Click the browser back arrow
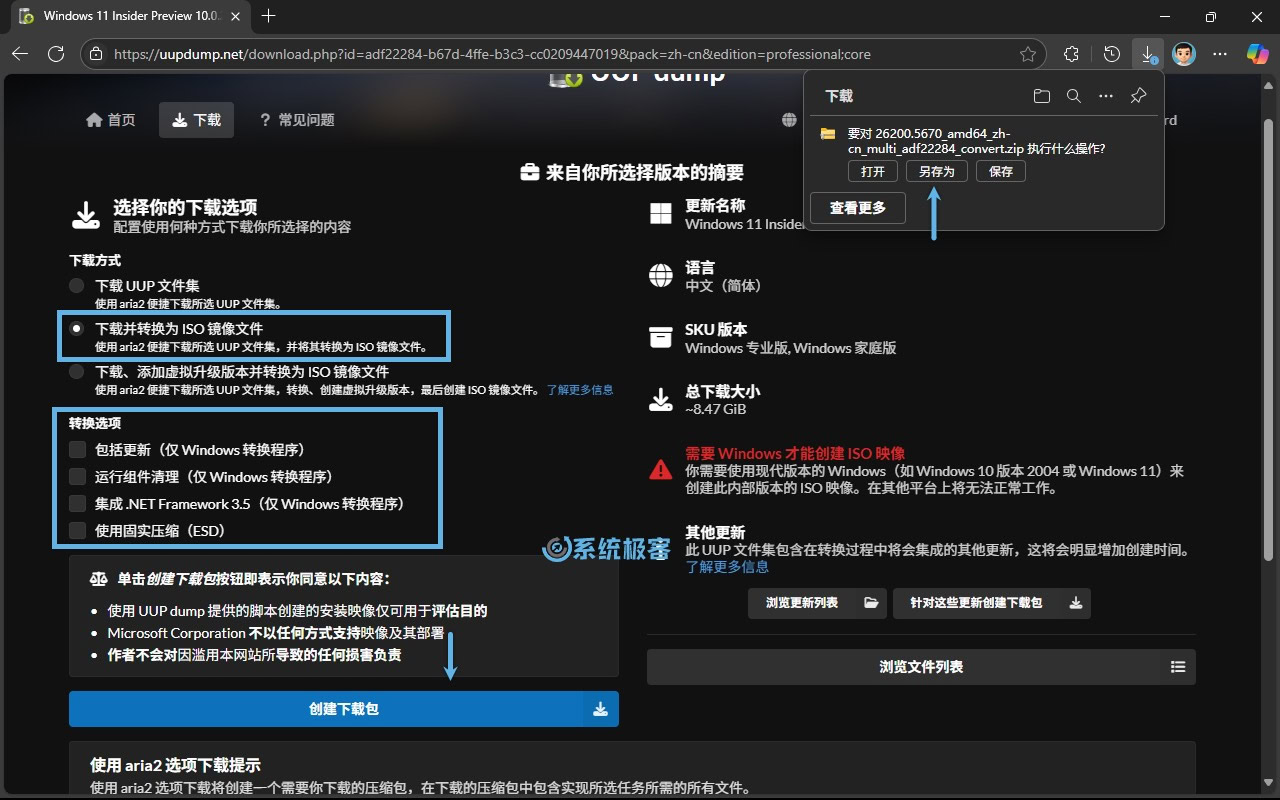 [19, 54]
